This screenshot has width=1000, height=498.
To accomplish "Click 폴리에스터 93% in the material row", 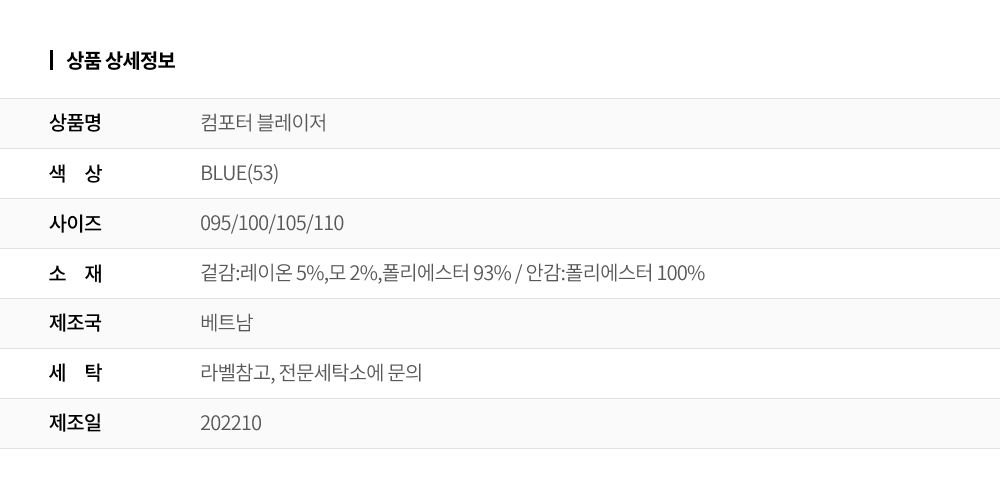I will [447, 273].
